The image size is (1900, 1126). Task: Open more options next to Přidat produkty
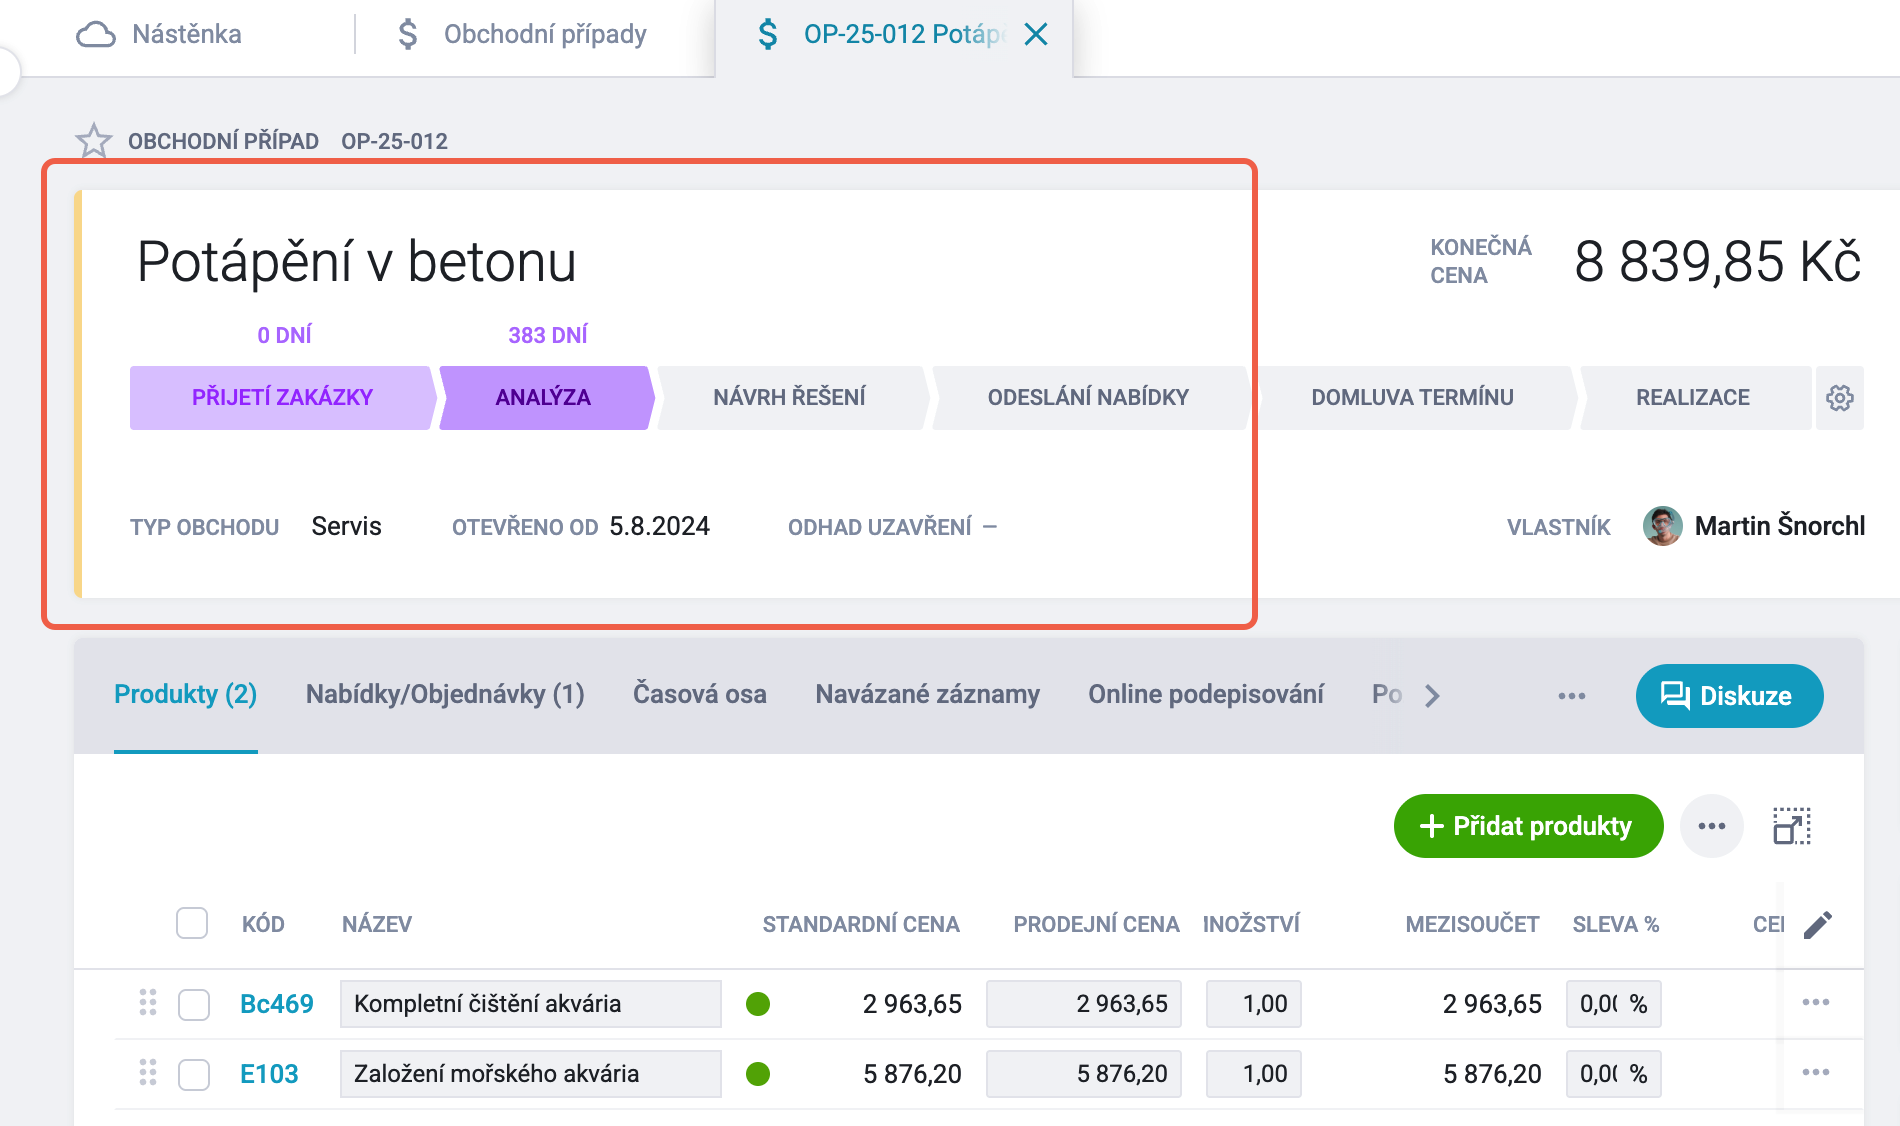[1712, 826]
